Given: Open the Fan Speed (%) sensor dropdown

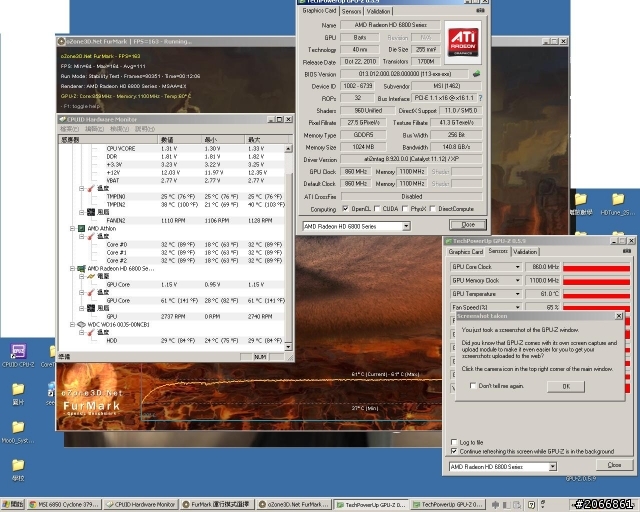Looking at the screenshot, I should (x=518, y=307).
